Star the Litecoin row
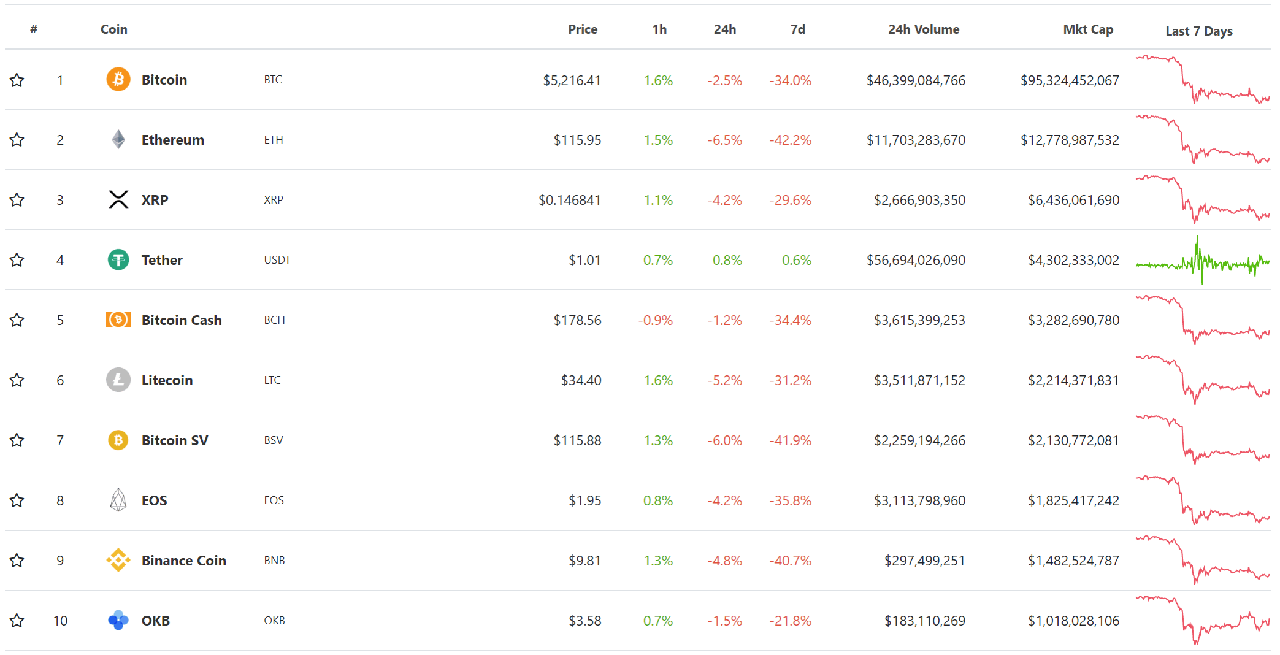The image size is (1280, 655). tap(17, 380)
